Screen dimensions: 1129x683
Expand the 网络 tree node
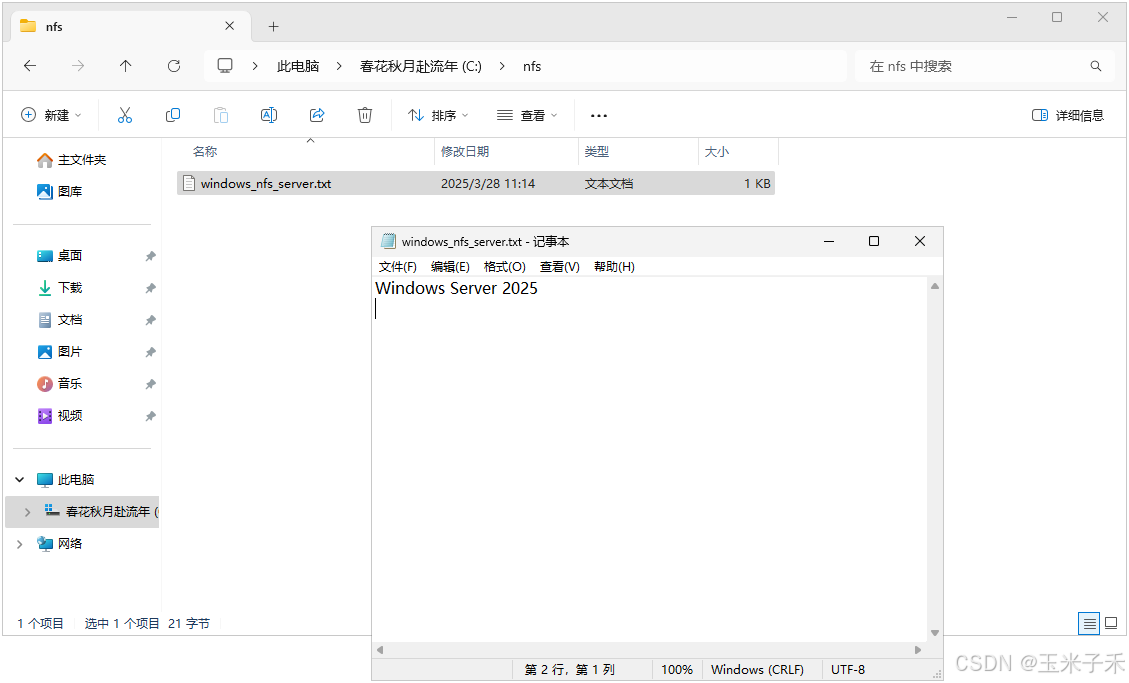(20, 543)
